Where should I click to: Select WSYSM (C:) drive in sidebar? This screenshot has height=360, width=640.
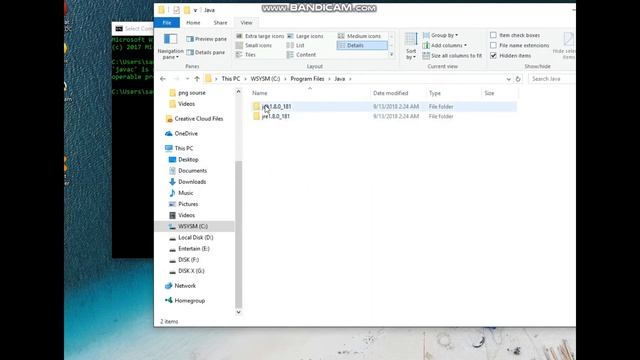194,226
